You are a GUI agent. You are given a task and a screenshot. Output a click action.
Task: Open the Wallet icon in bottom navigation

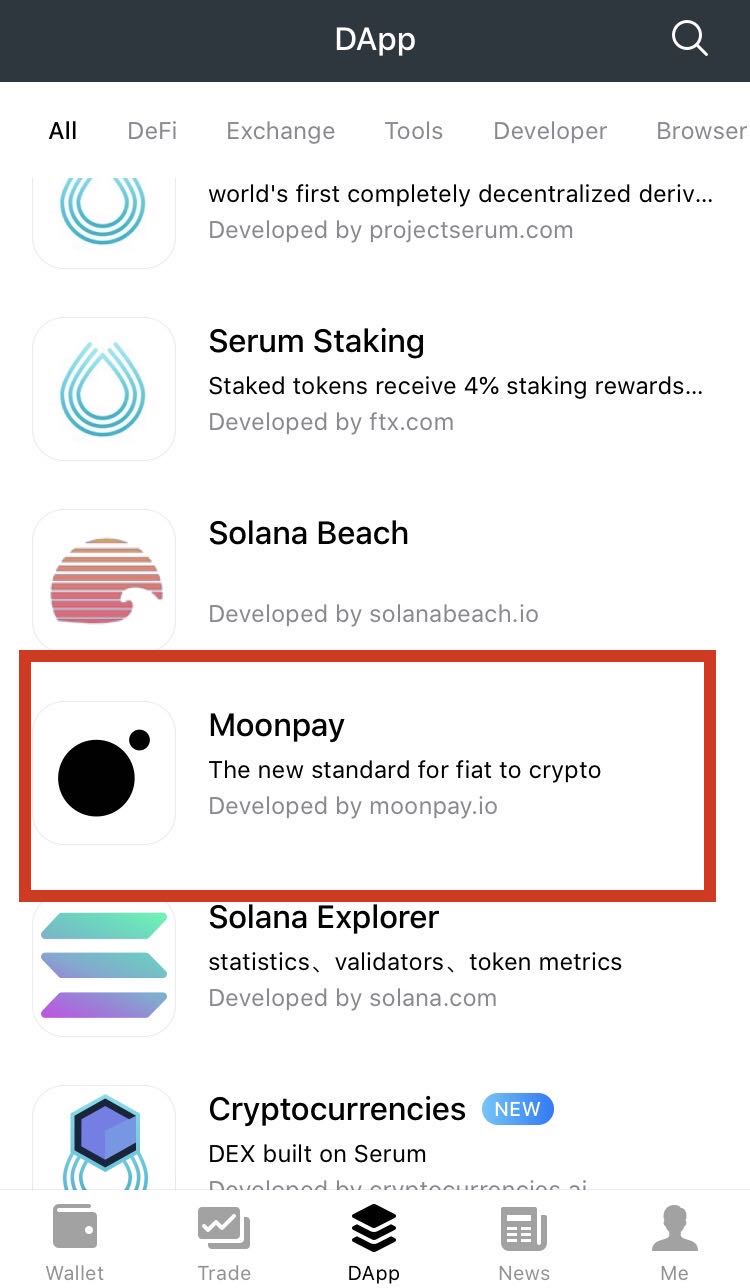point(74,1240)
